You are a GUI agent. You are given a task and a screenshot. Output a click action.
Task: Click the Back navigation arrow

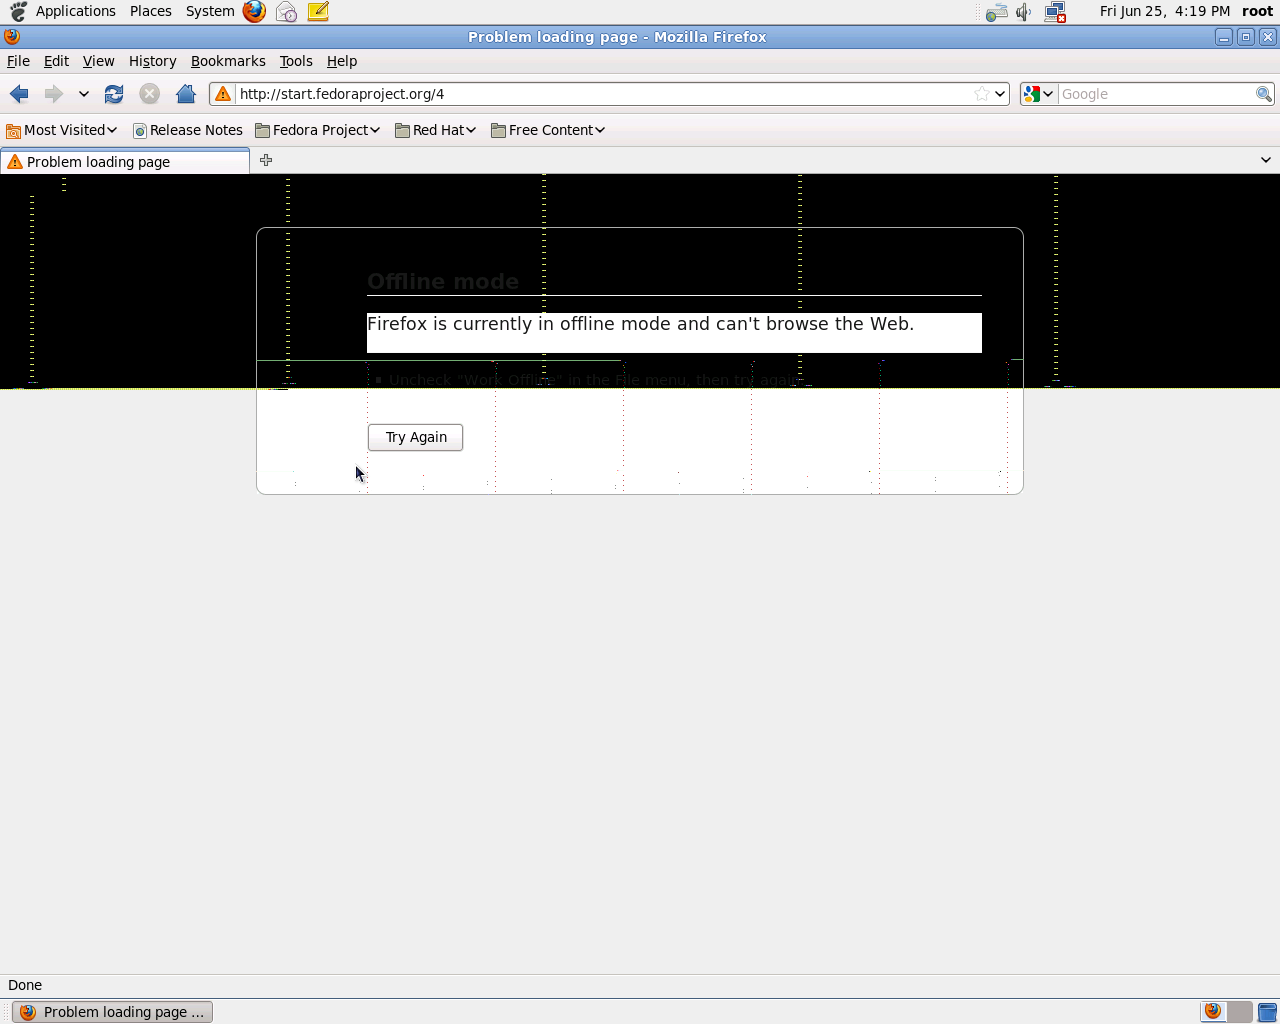[x=19, y=94]
